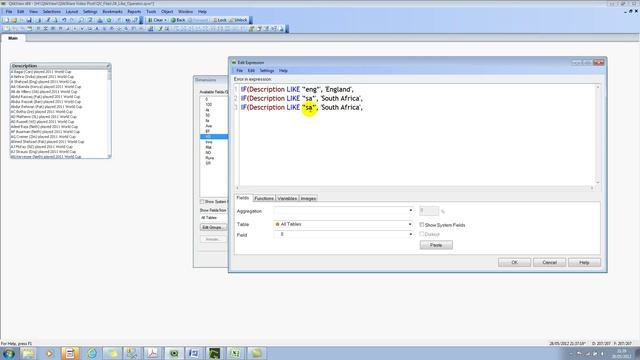This screenshot has height=360, width=640.
Task: Open Edit menu in Edit Expression dialog
Action: [251, 71]
